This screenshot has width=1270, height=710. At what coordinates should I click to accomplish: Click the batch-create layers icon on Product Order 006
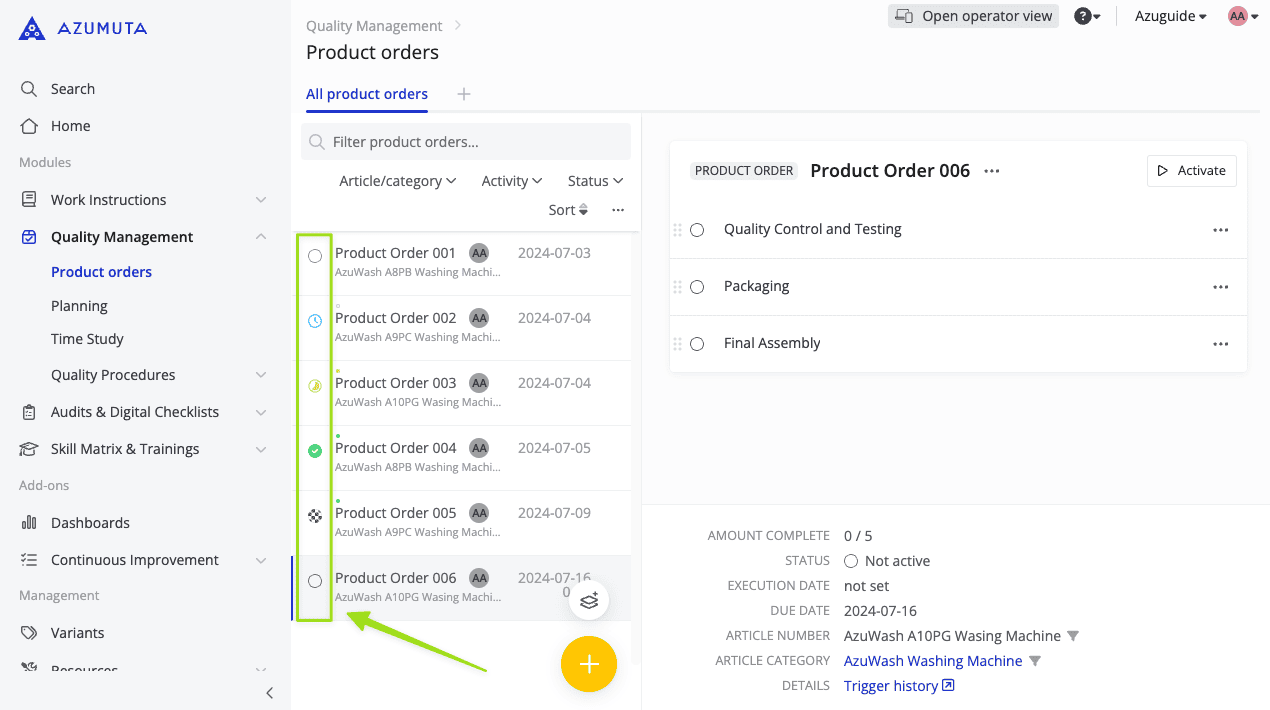[x=589, y=599]
